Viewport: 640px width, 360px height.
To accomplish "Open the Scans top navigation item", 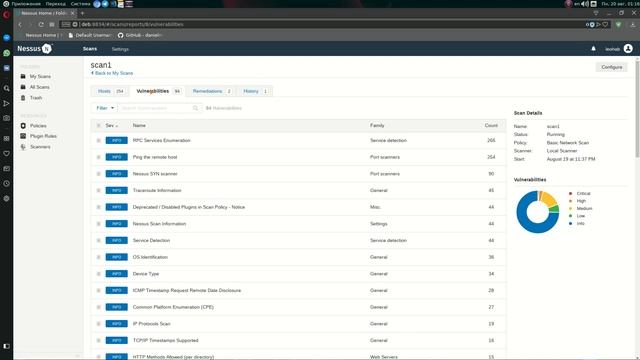I will (x=90, y=49).
